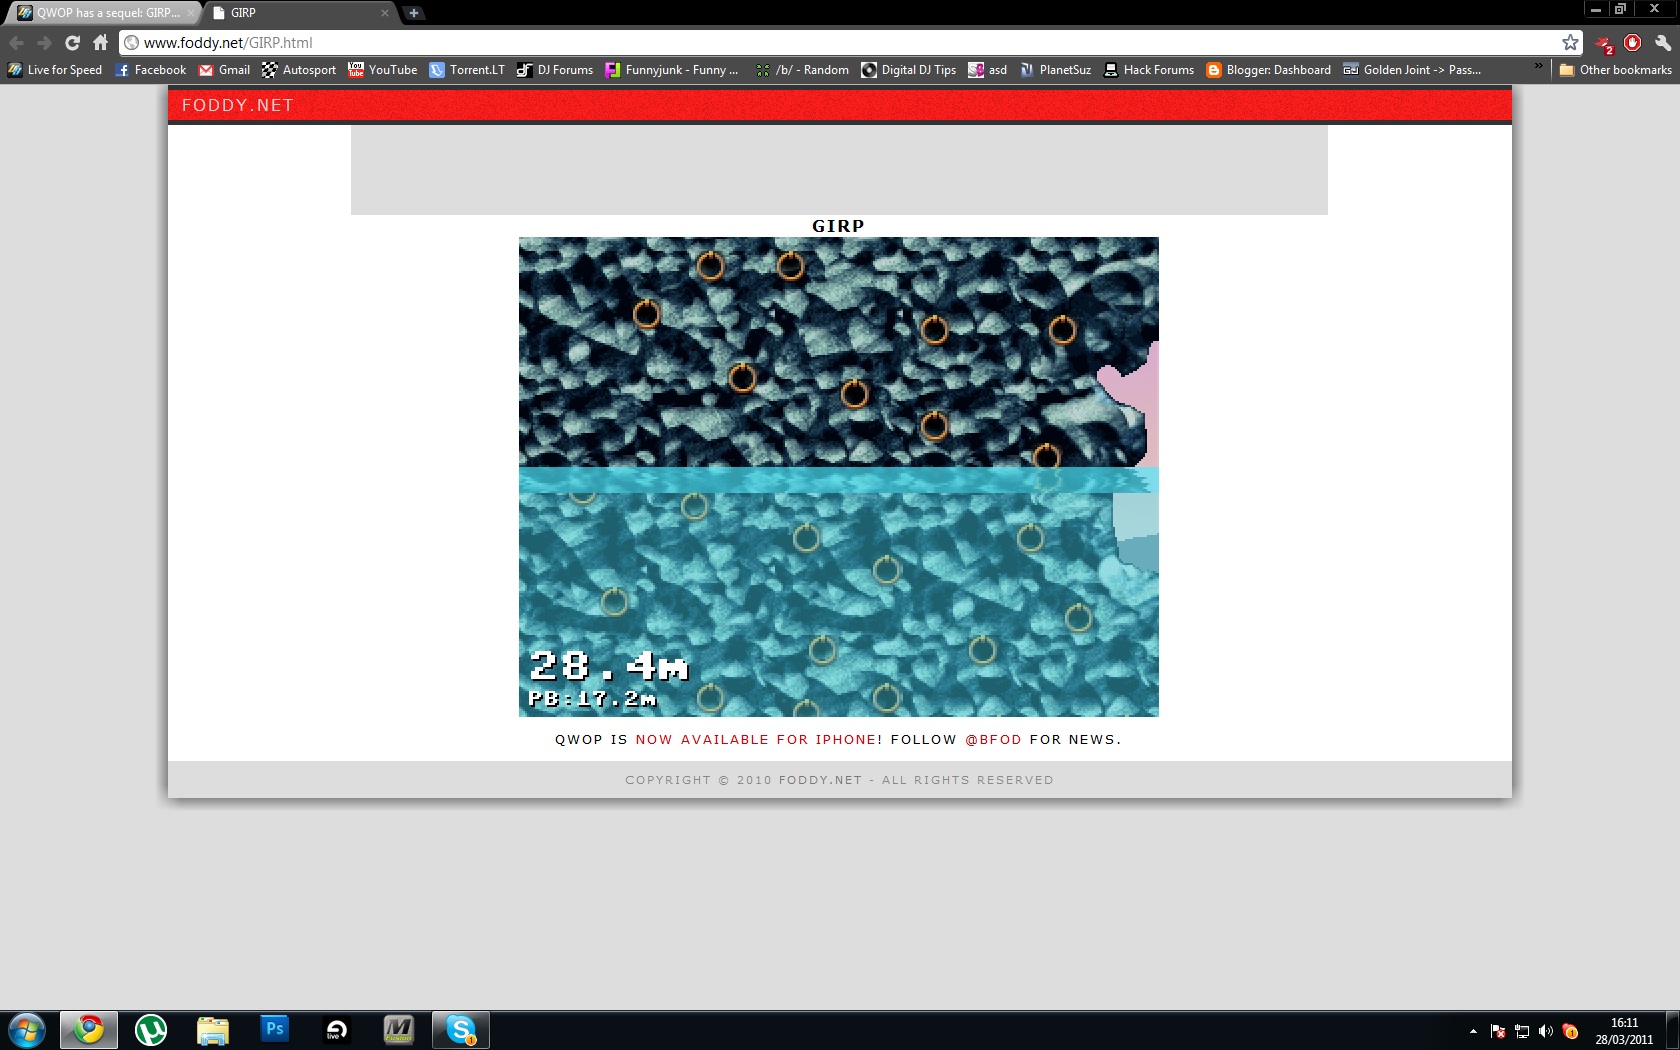Launch Photoshop from the taskbar
The image size is (1680, 1050).
click(x=275, y=1030)
